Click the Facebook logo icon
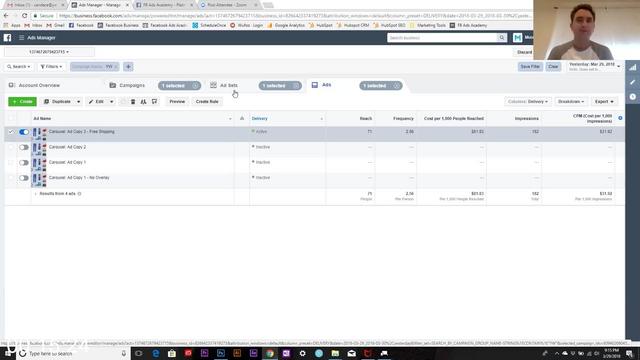Image resolution: width=640 pixels, height=360 pixels. click(7, 38)
